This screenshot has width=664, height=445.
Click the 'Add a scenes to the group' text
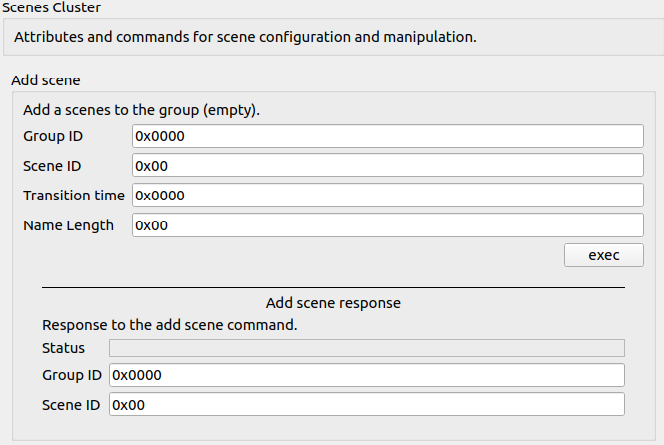pyautogui.click(x=141, y=110)
